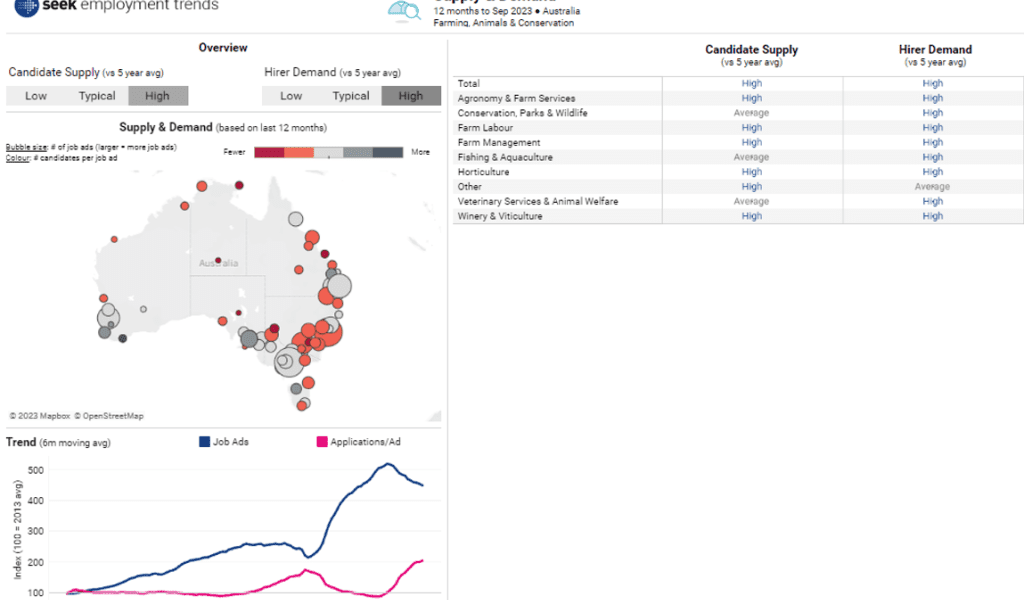Click High candidate supply for Farm Management

click(752, 142)
